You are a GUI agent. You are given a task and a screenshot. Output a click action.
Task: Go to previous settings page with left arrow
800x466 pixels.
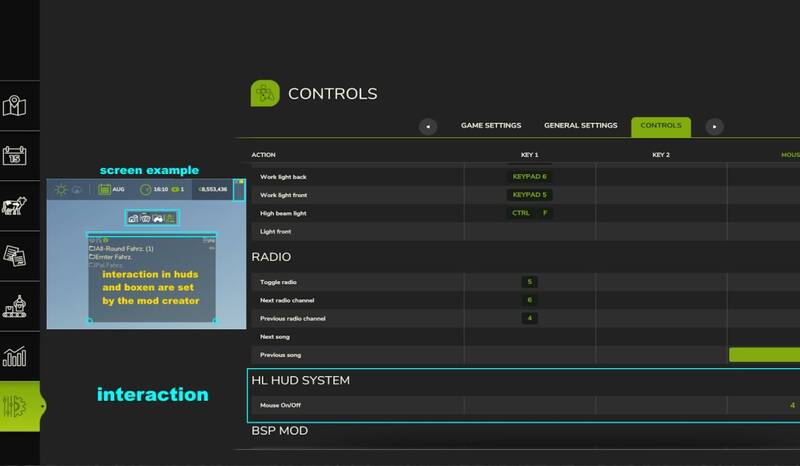428,126
